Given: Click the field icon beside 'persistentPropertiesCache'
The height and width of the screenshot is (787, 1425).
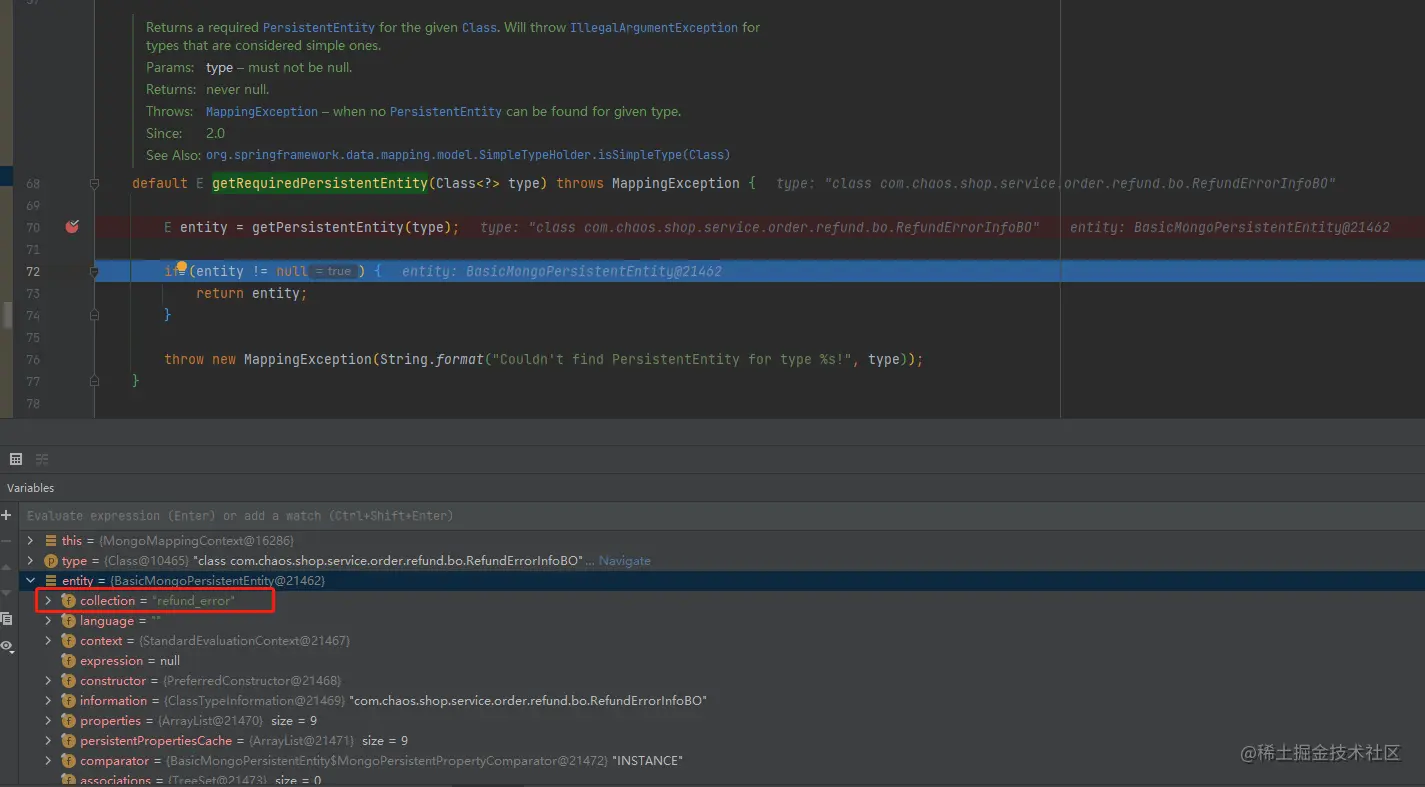Looking at the screenshot, I should pos(68,741).
